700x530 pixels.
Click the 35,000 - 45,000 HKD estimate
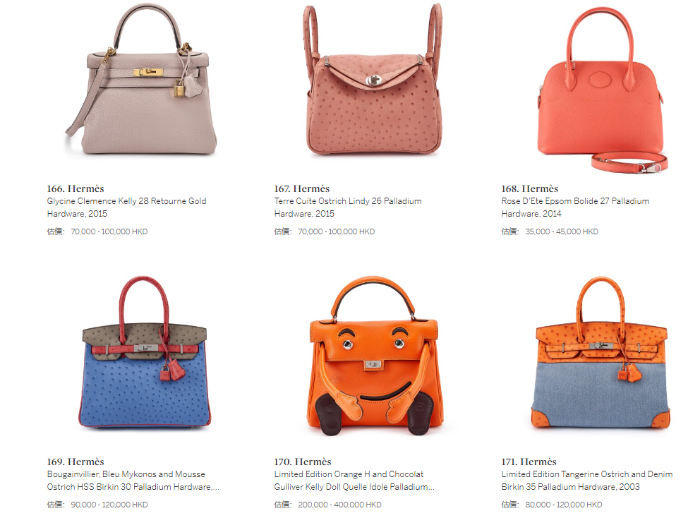point(562,231)
